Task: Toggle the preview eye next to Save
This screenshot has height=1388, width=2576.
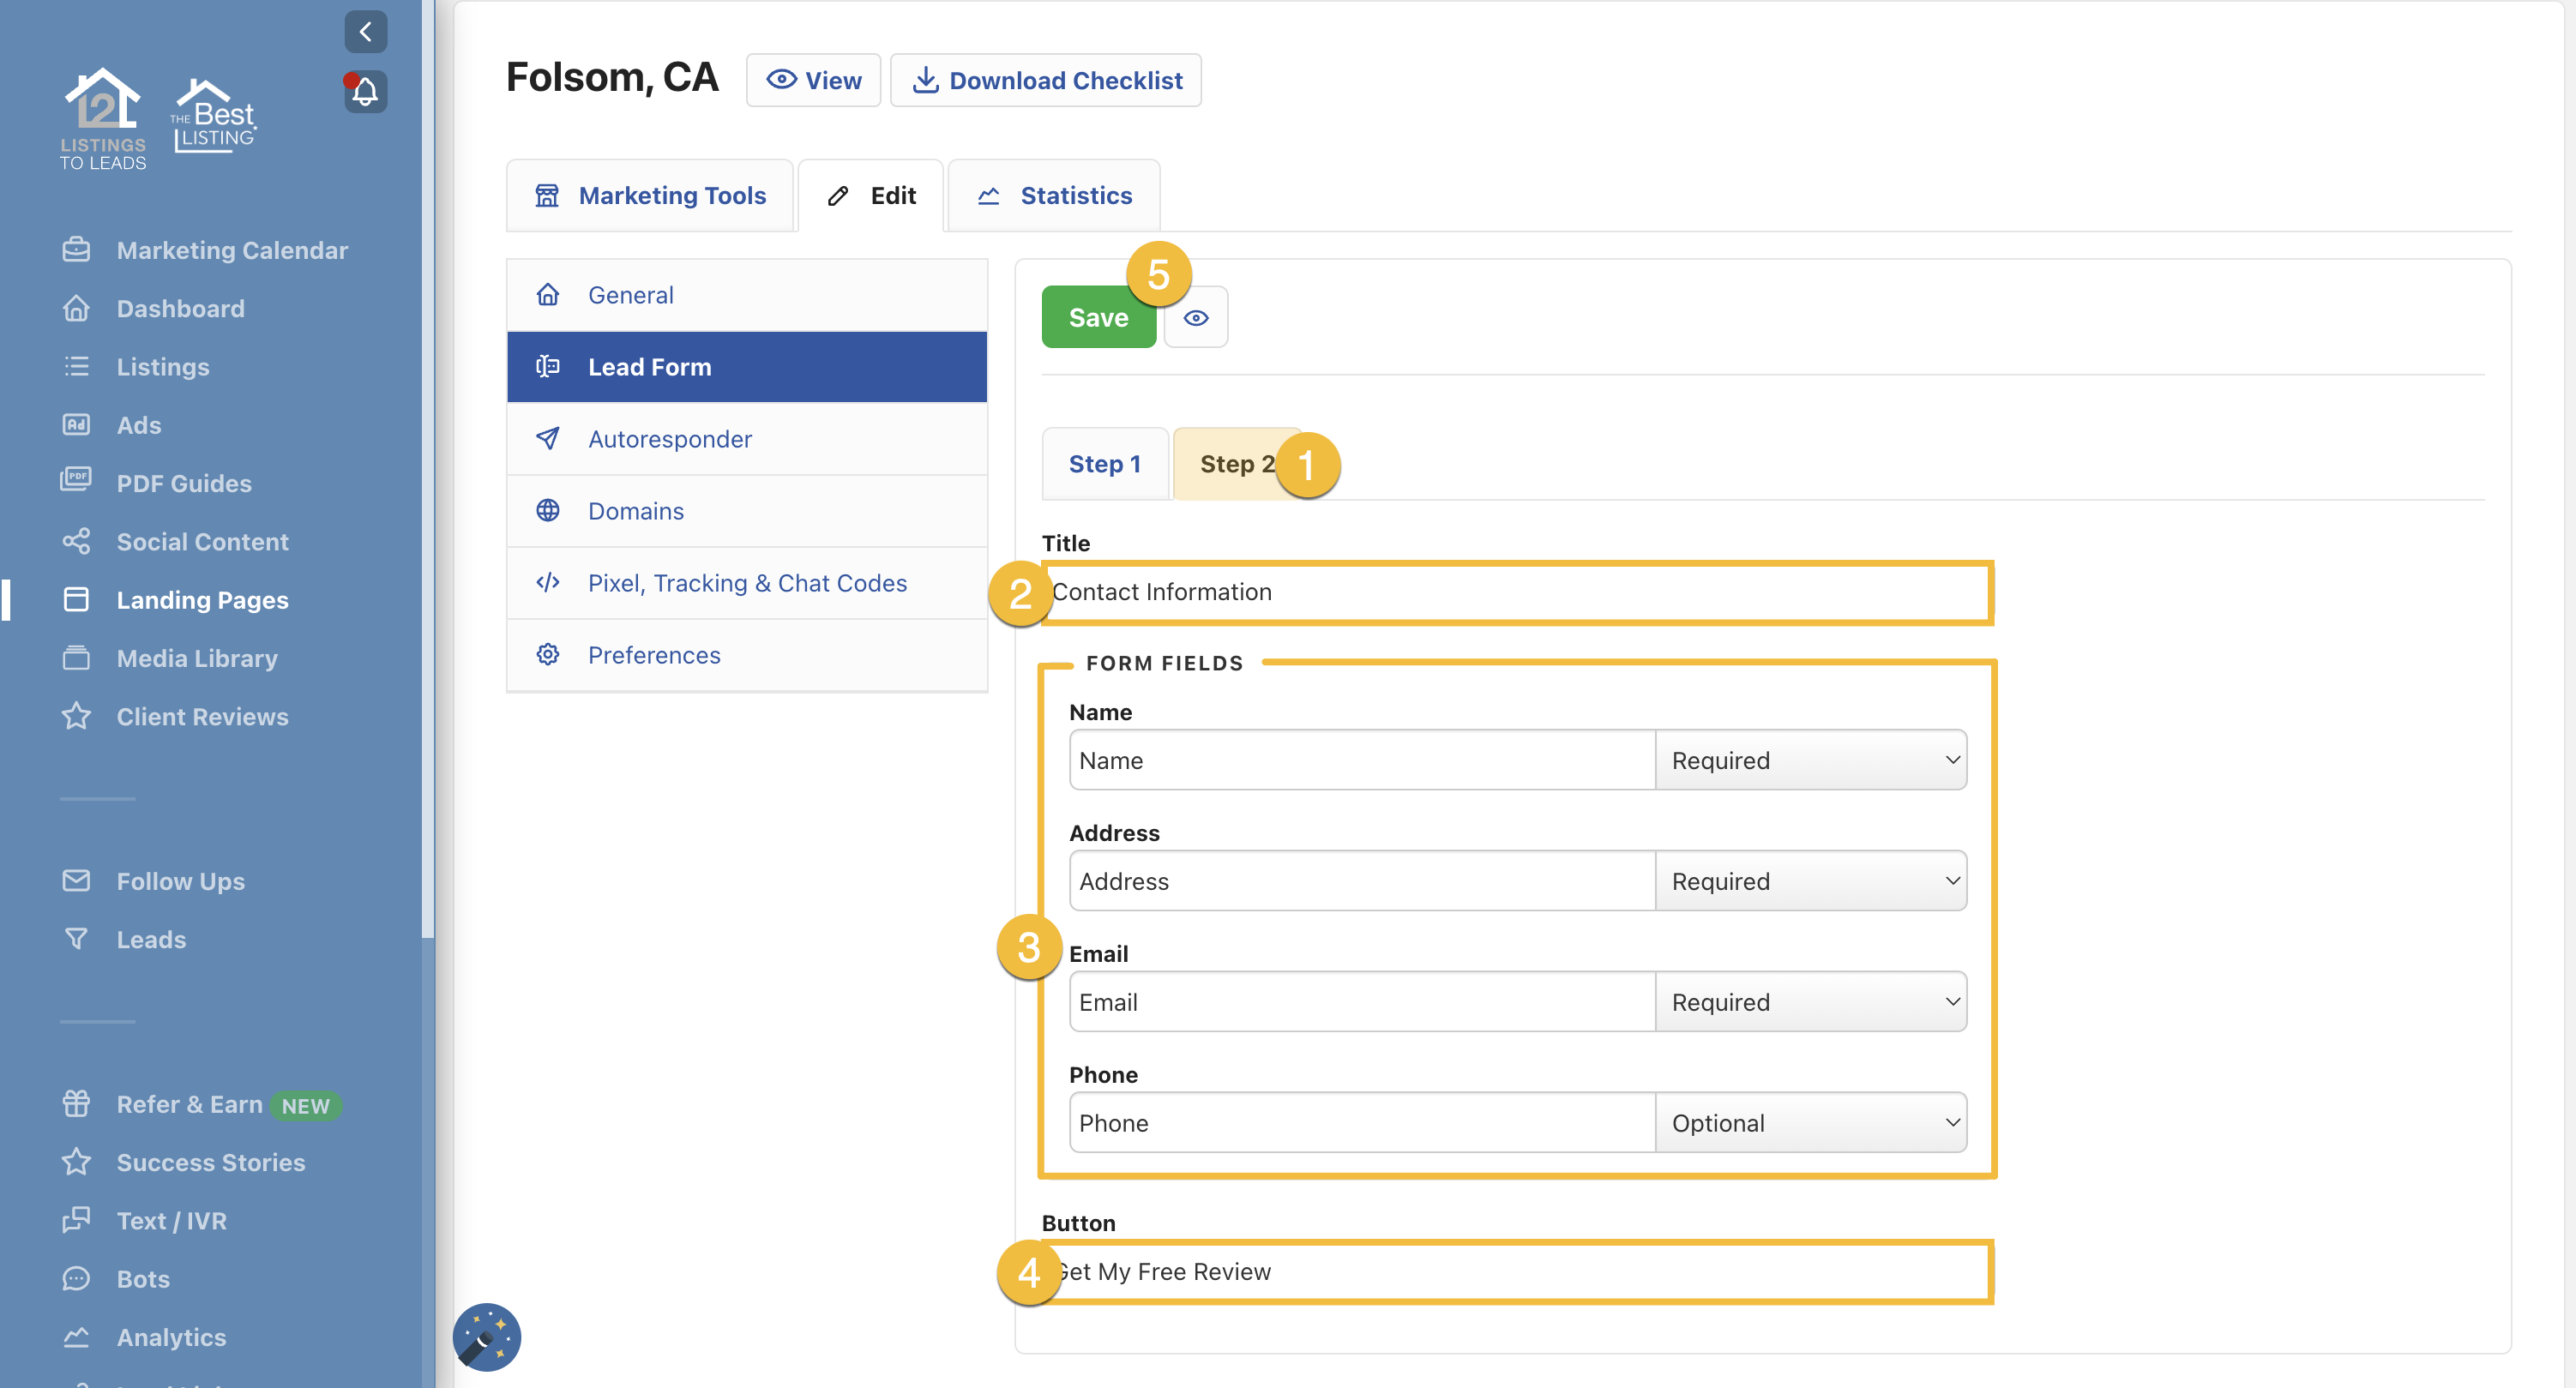Action: [x=1195, y=318]
